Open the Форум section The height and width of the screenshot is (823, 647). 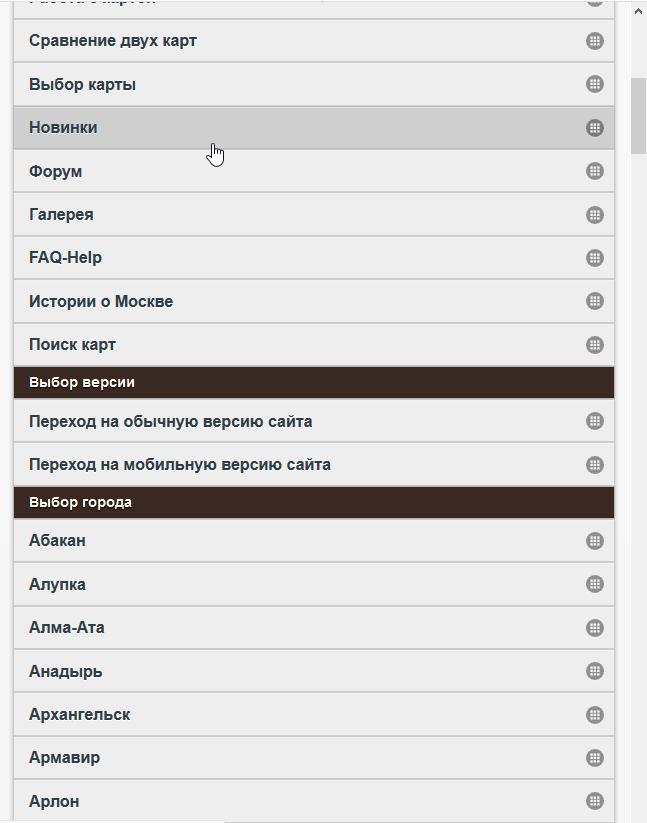click(55, 171)
